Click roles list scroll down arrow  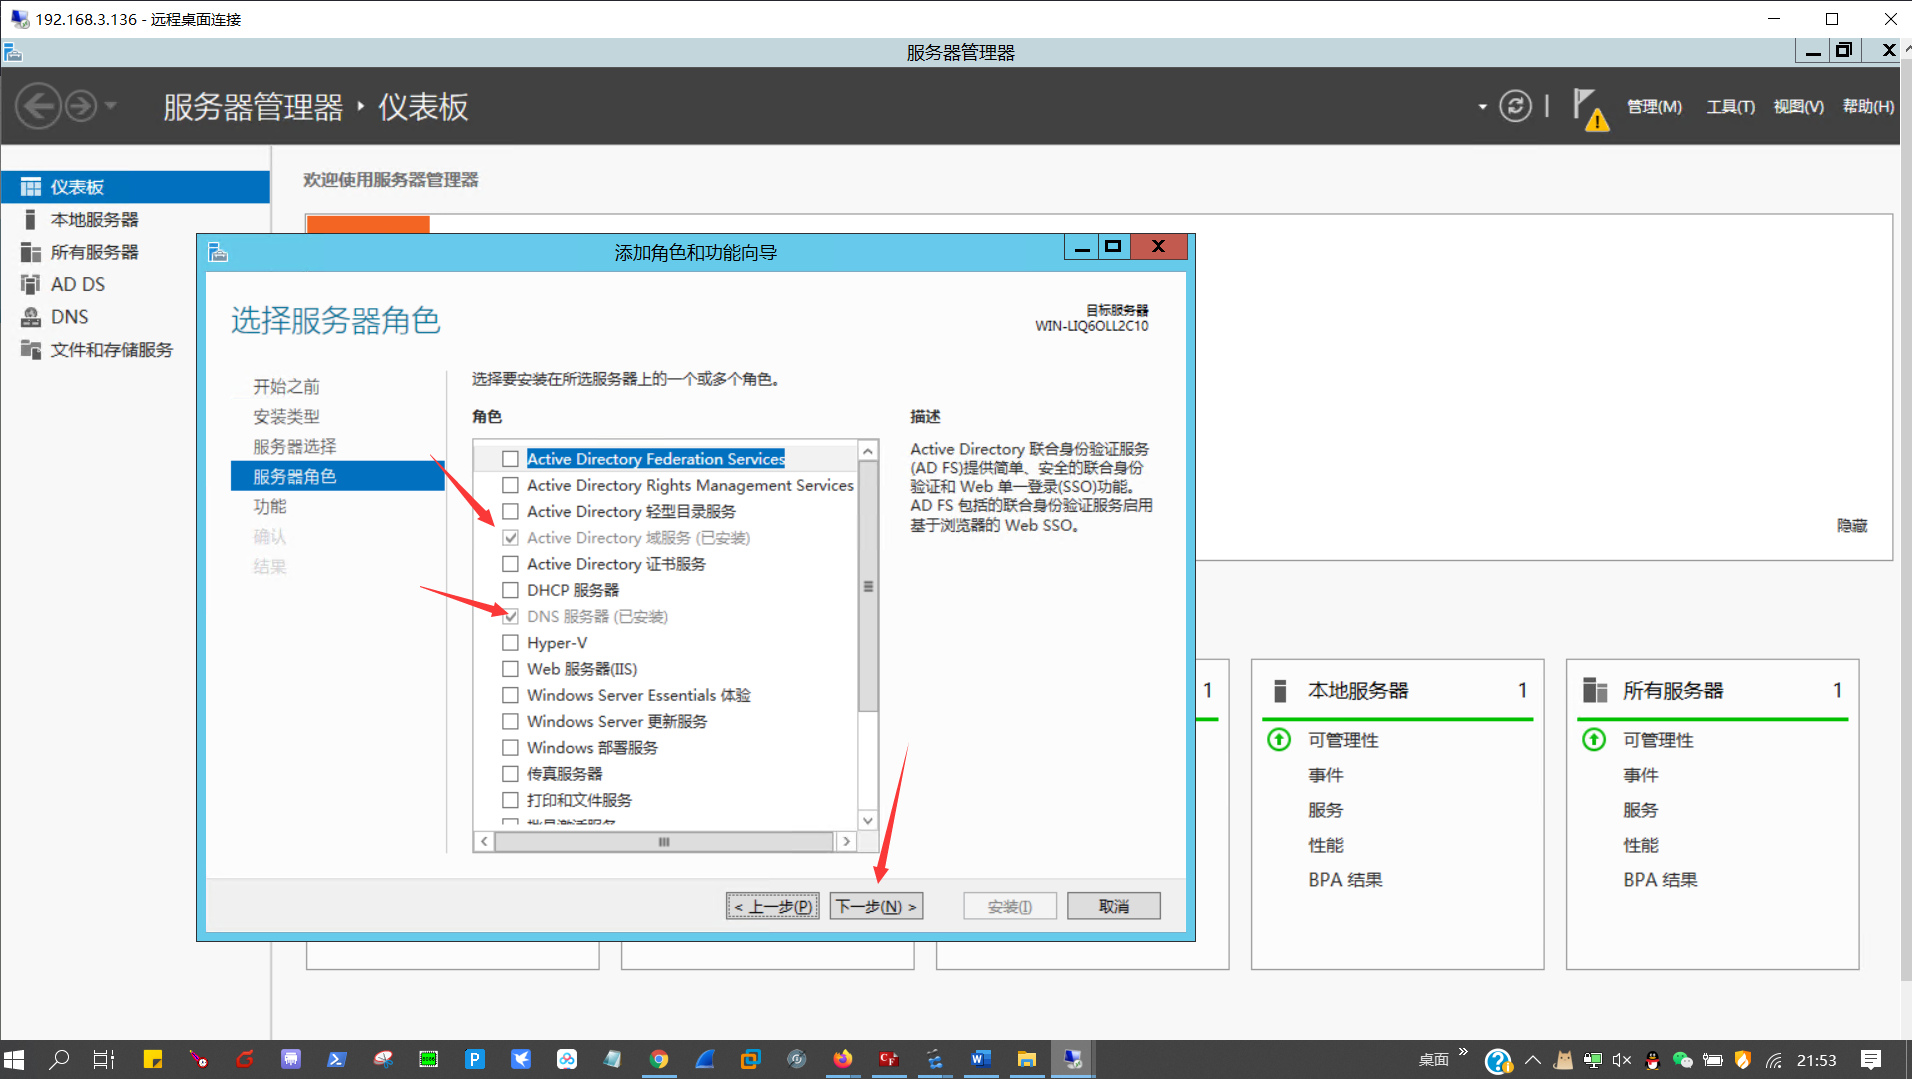coord(868,820)
